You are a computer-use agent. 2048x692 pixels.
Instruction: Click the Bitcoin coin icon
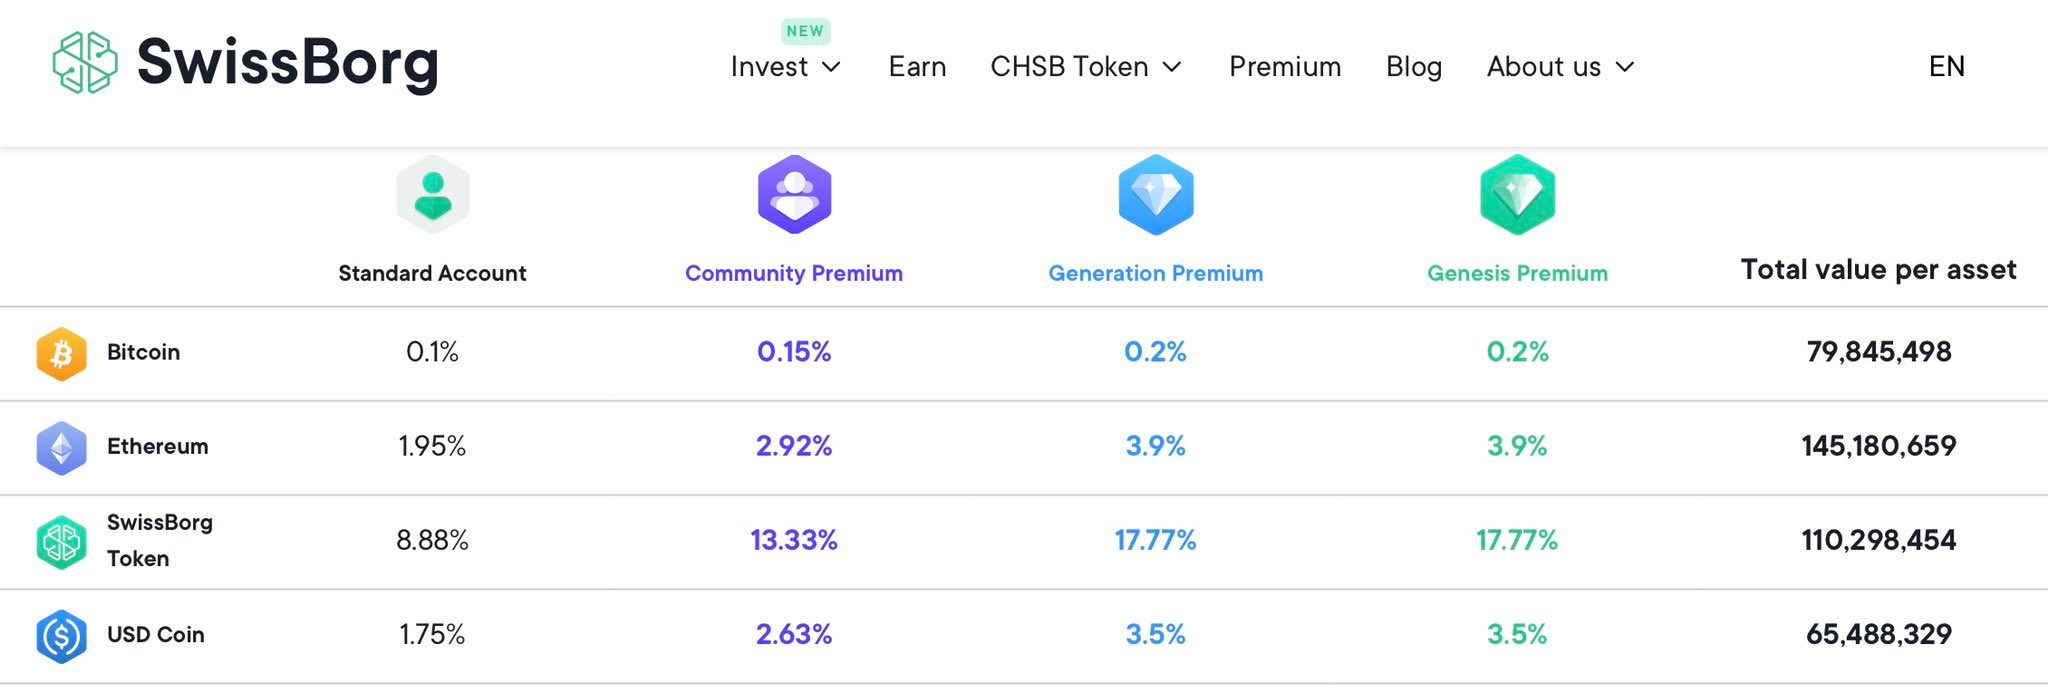(62, 353)
